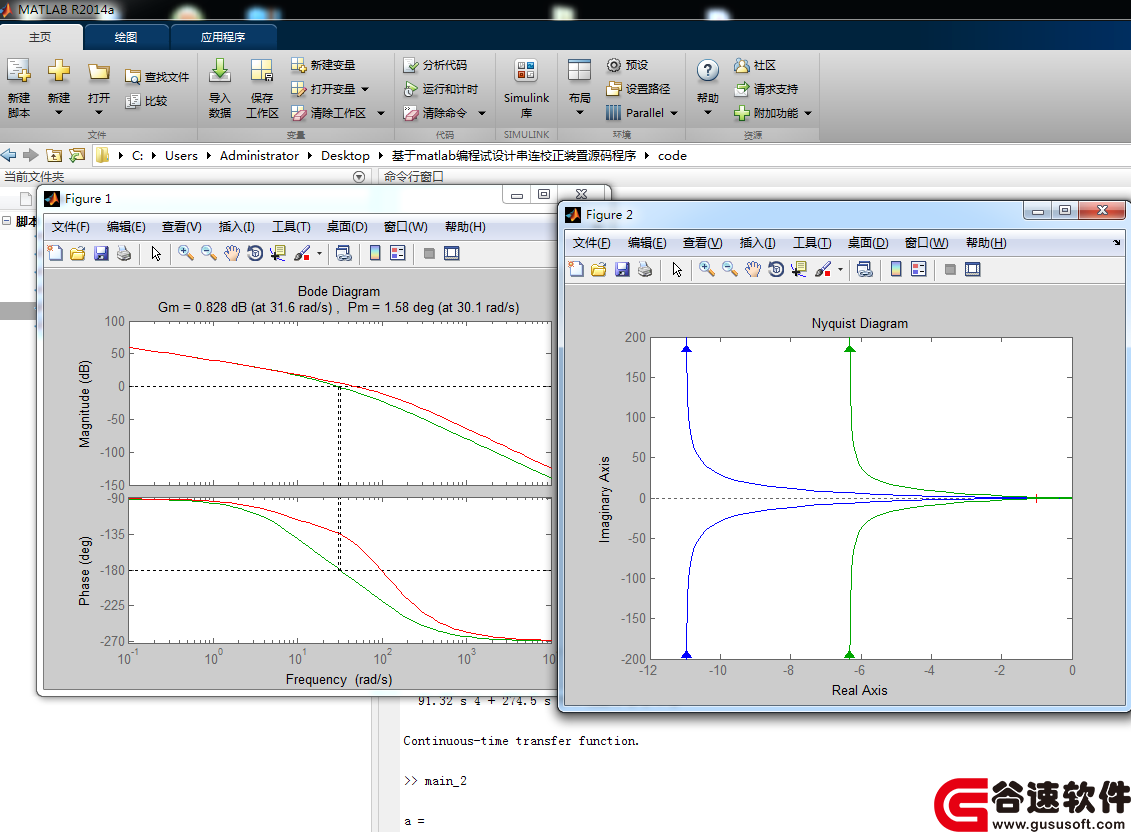This screenshot has width=1131, height=832.
Task: Click Compare (比较) button
Action: (x=146, y=101)
